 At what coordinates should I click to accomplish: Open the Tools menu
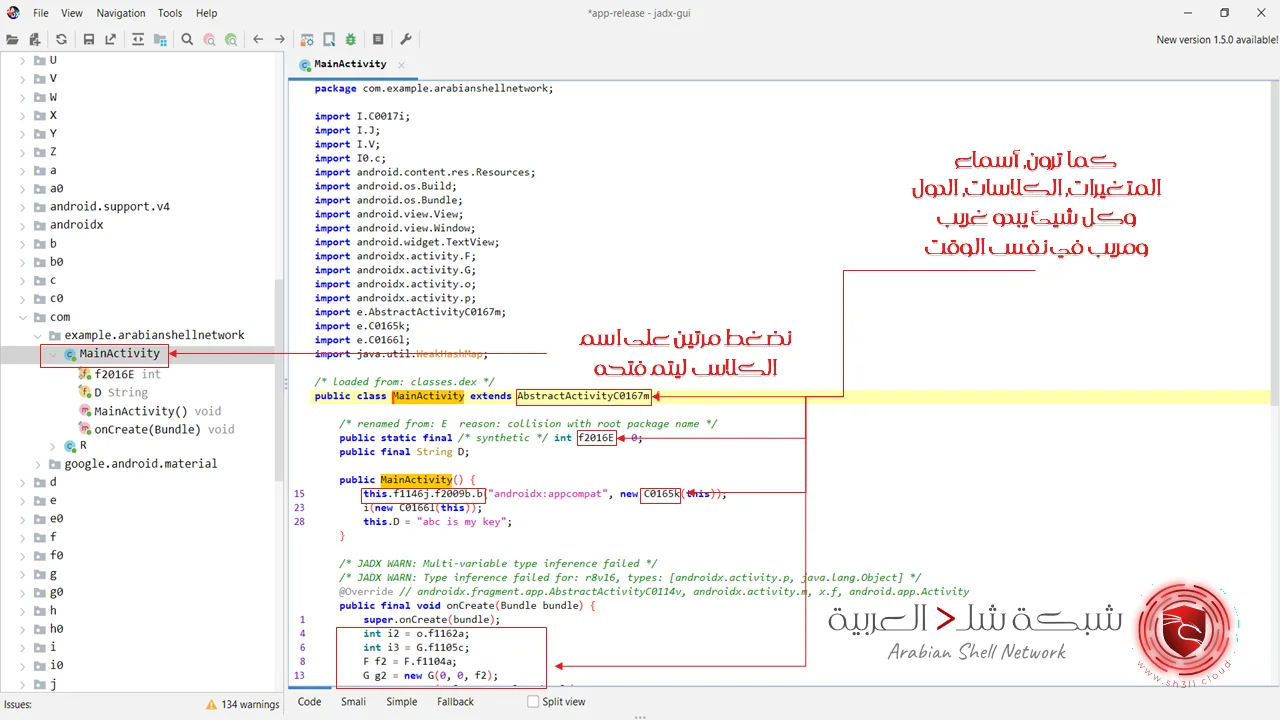tap(170, 13)
